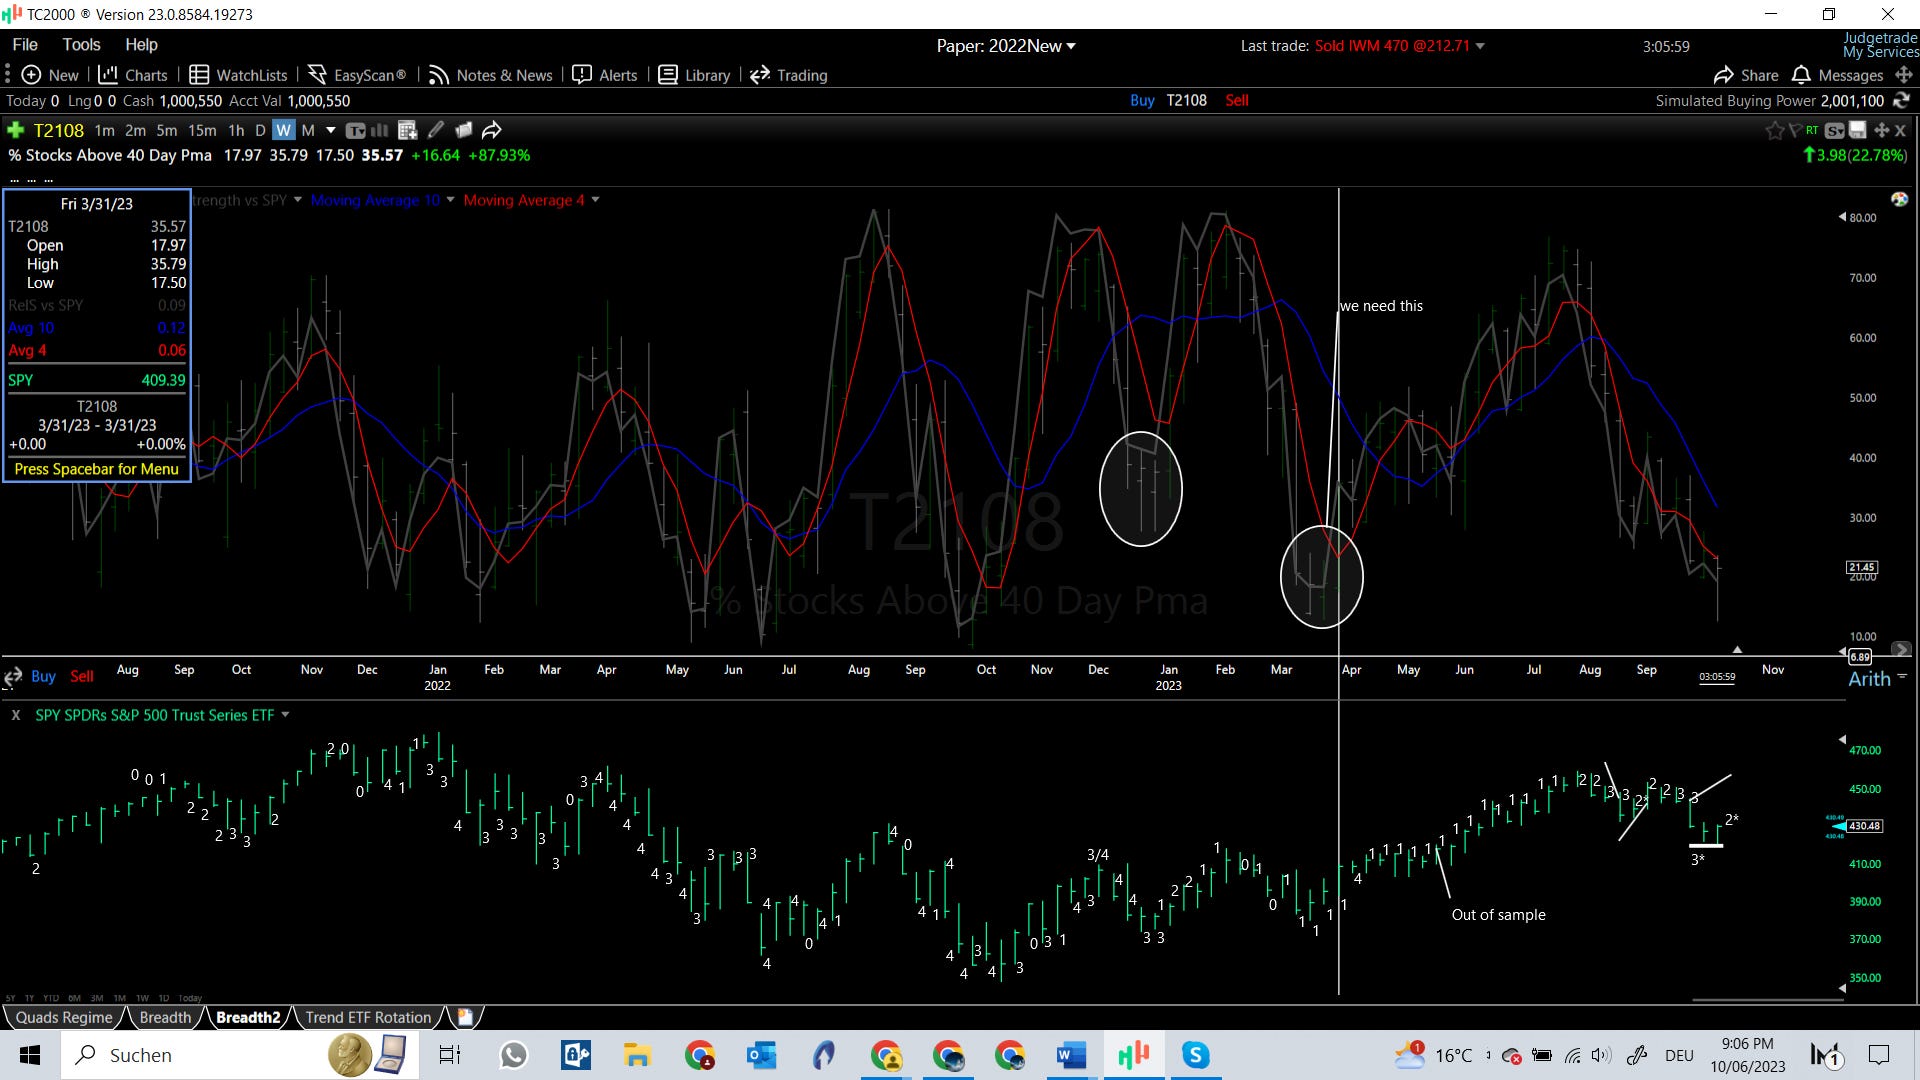Toggle the Arith scale setting

(x=1869, y=679)
